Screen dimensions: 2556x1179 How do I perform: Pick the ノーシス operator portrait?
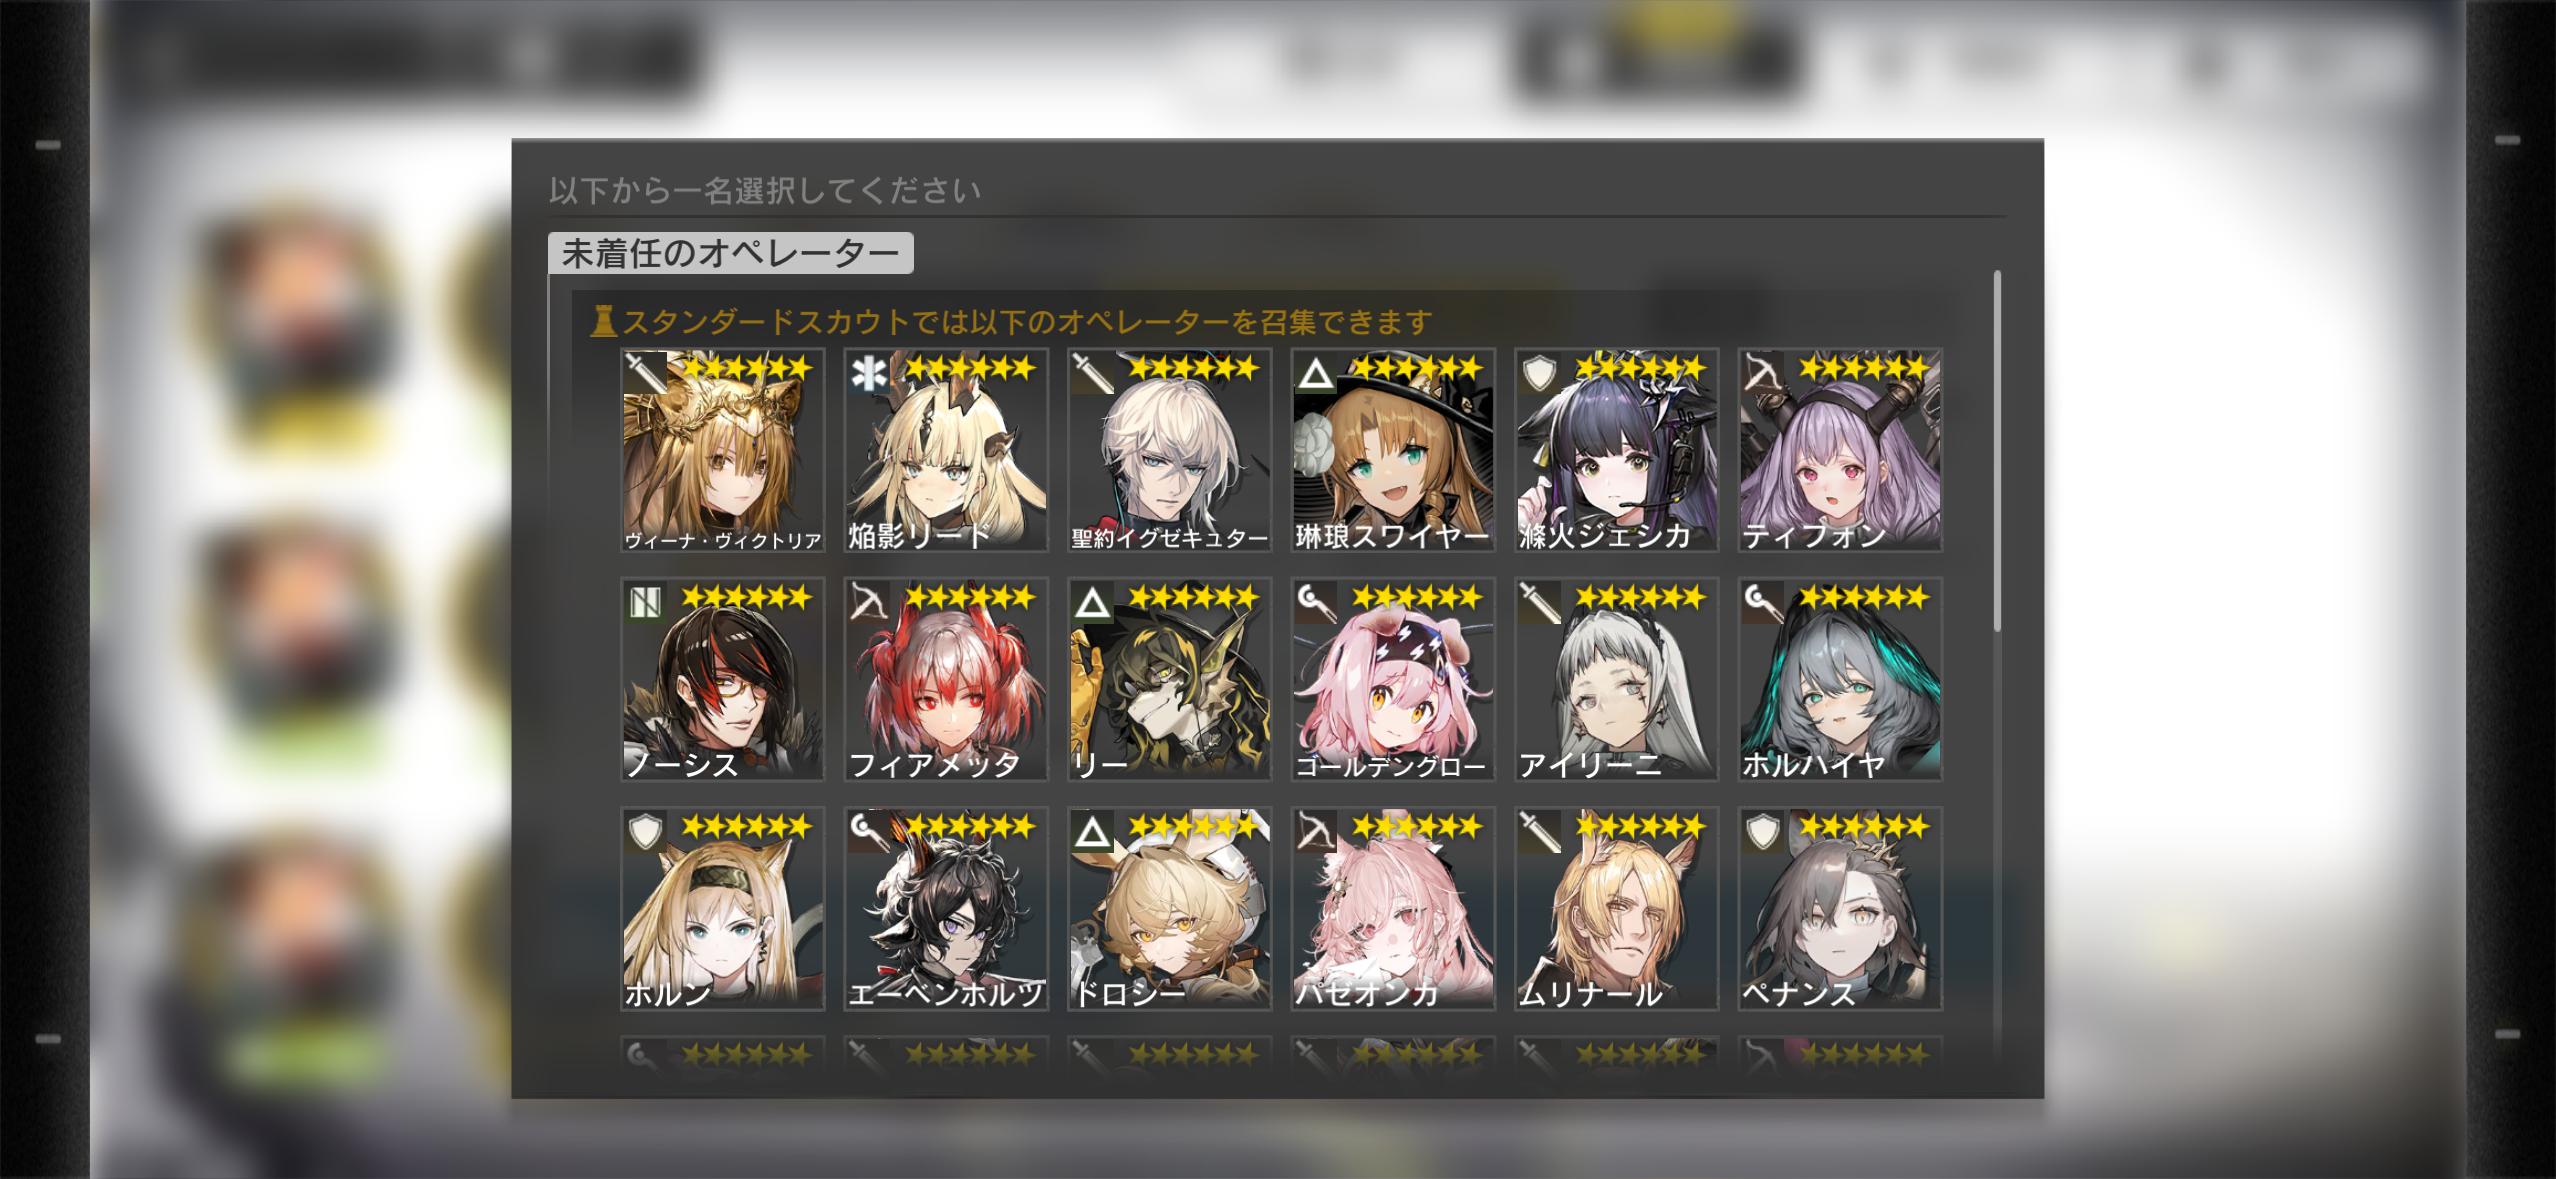(x=722, y=679)
